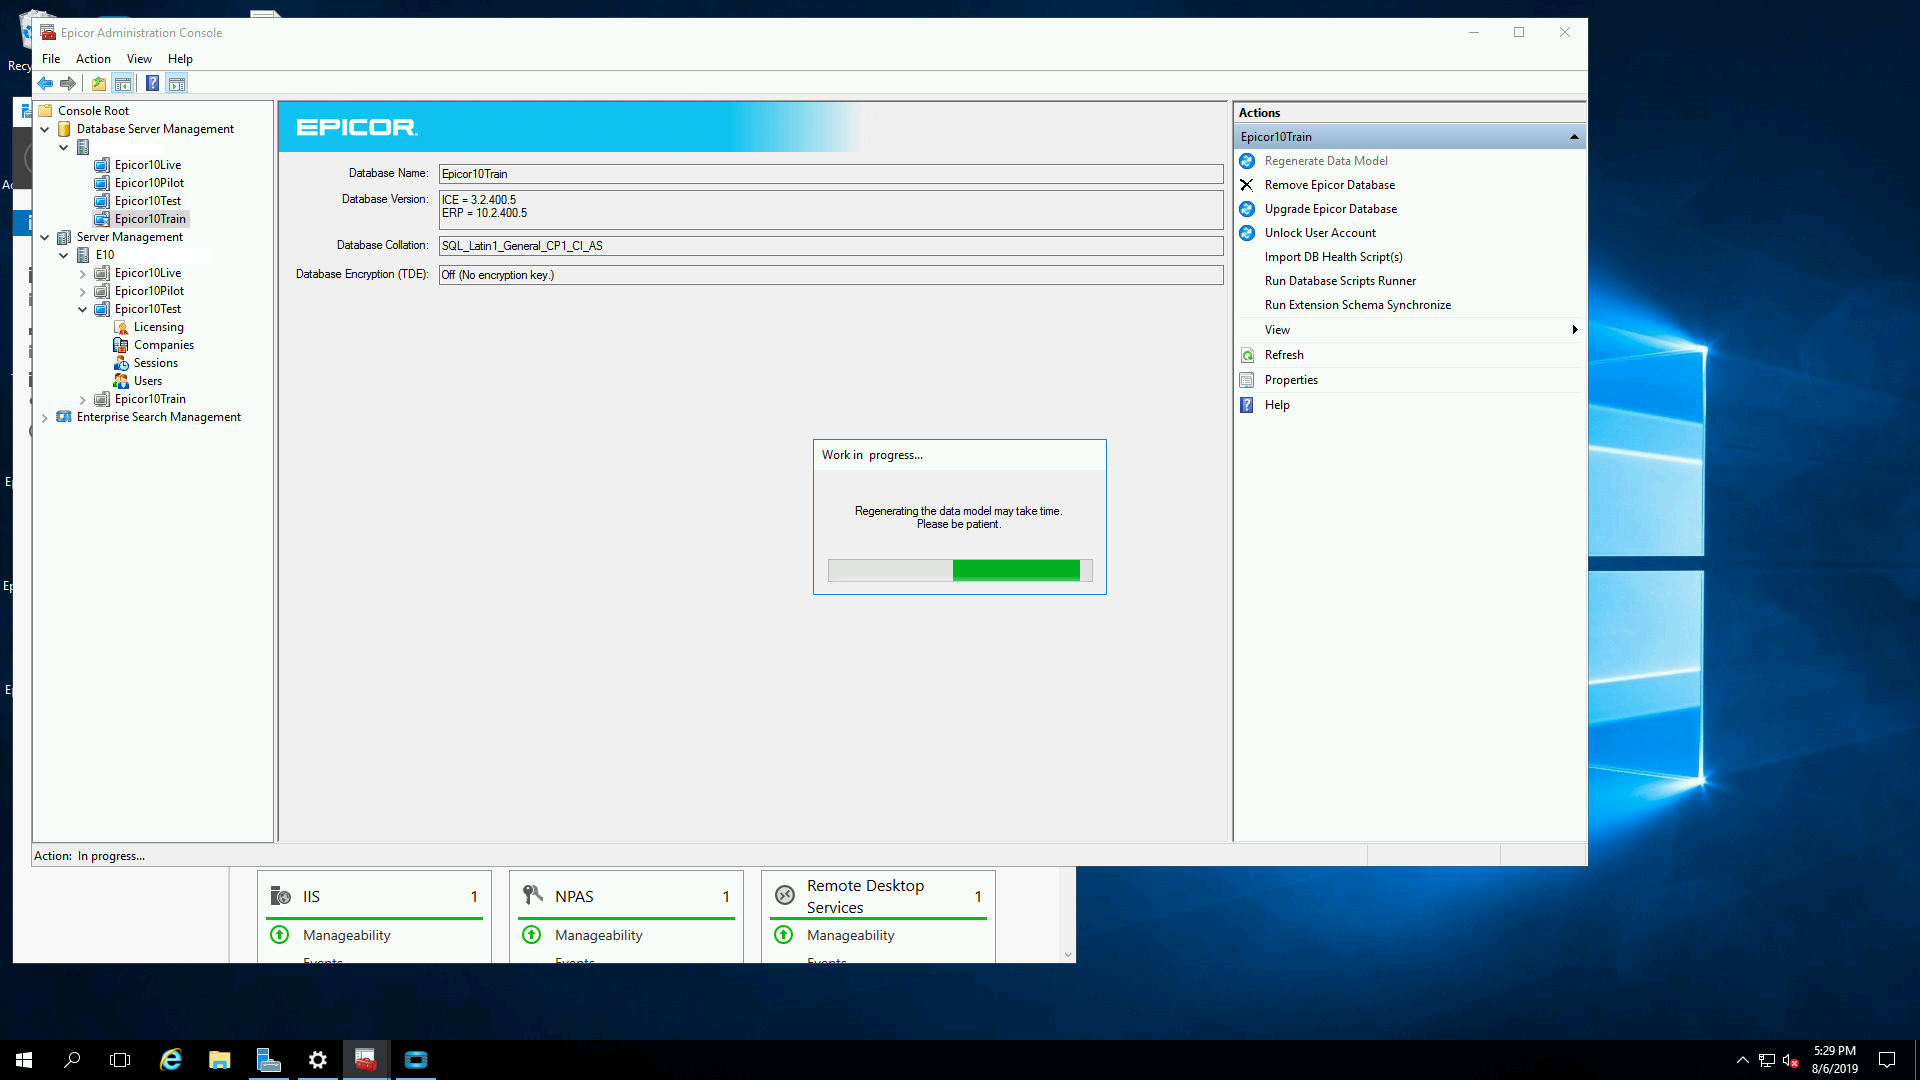Collapse the Epicor10Train actions section arrow
This screenshot has width=1920, height=1080.
coord(1574,137)
